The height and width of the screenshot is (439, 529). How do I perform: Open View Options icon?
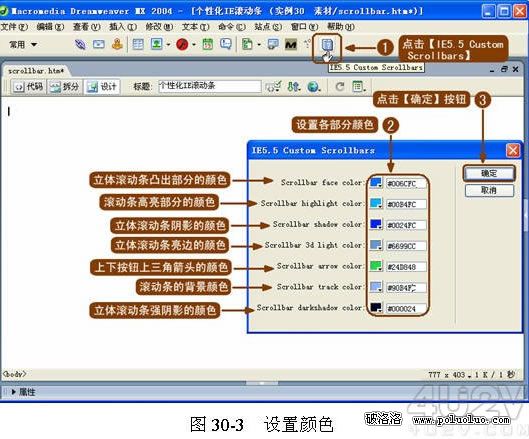[x=359, y=87]
